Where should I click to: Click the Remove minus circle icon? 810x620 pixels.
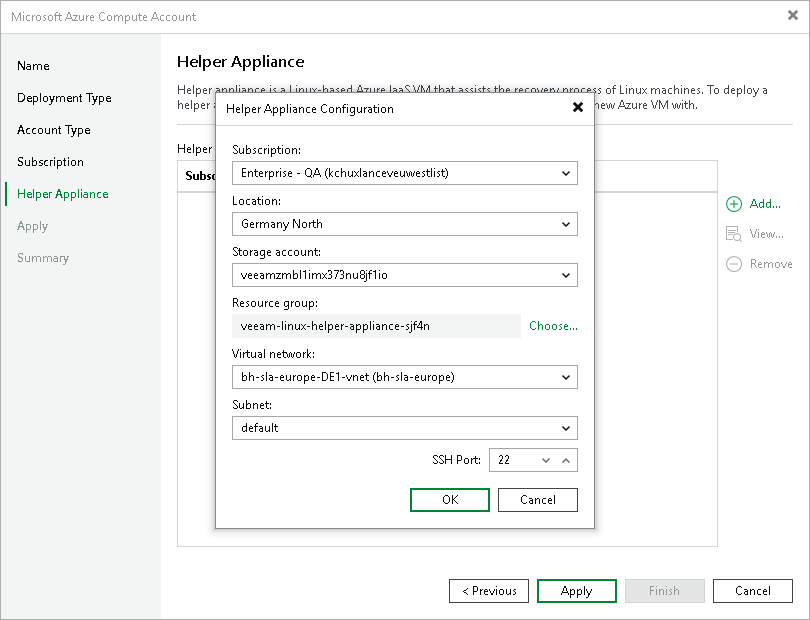point(734,264)
